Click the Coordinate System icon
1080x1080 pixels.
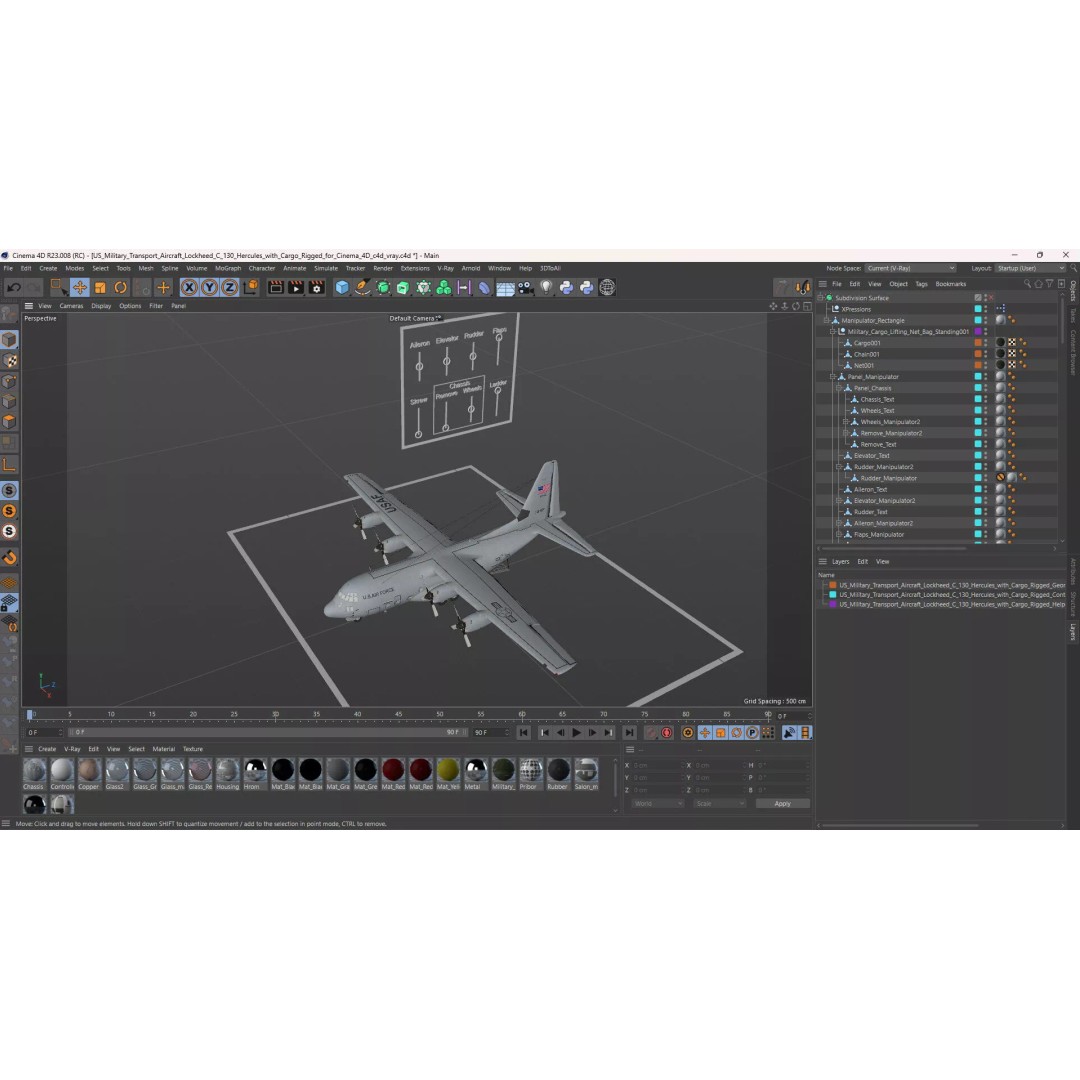click(251, 287)
